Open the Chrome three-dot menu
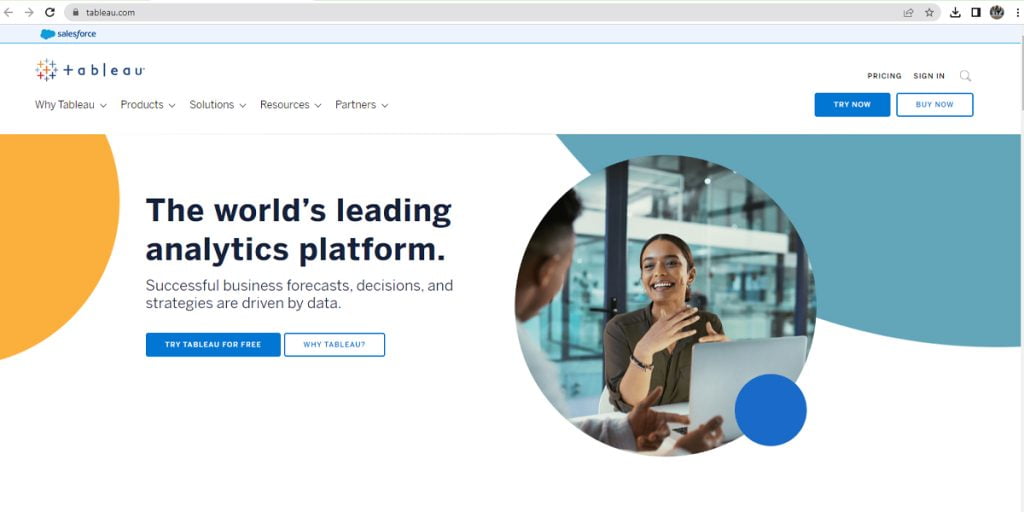 pyautogui.click(x=1017, y=12)
